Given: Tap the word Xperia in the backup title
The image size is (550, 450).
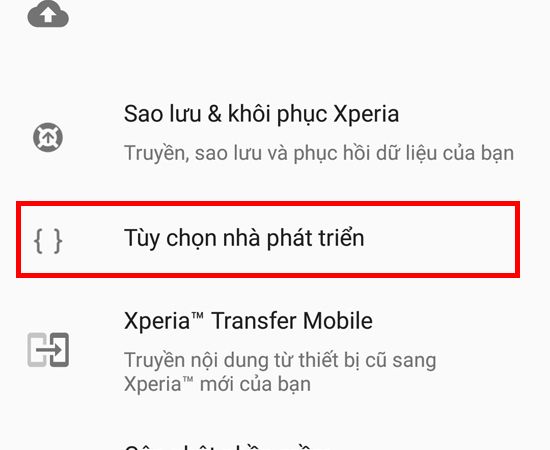Looking at the screenshot, I should coord(366,114).
